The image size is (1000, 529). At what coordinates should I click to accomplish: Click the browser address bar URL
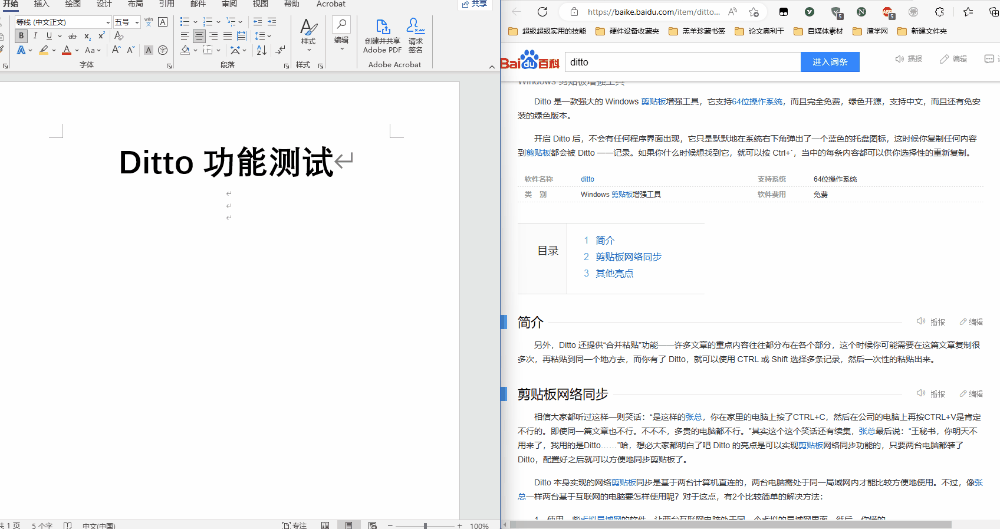[x=653, y=11]
